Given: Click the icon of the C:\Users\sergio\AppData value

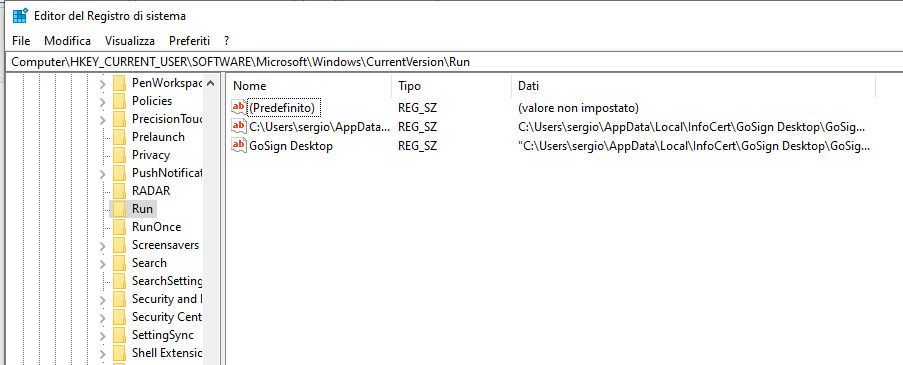Looking at the screenshot, I should click(x=238, y=126).
